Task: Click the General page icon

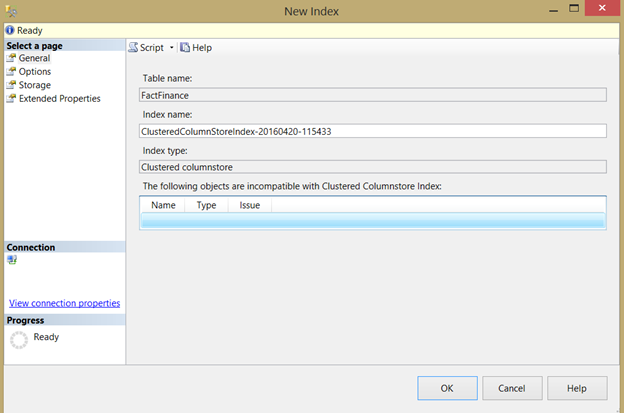Action: [11, 58]
